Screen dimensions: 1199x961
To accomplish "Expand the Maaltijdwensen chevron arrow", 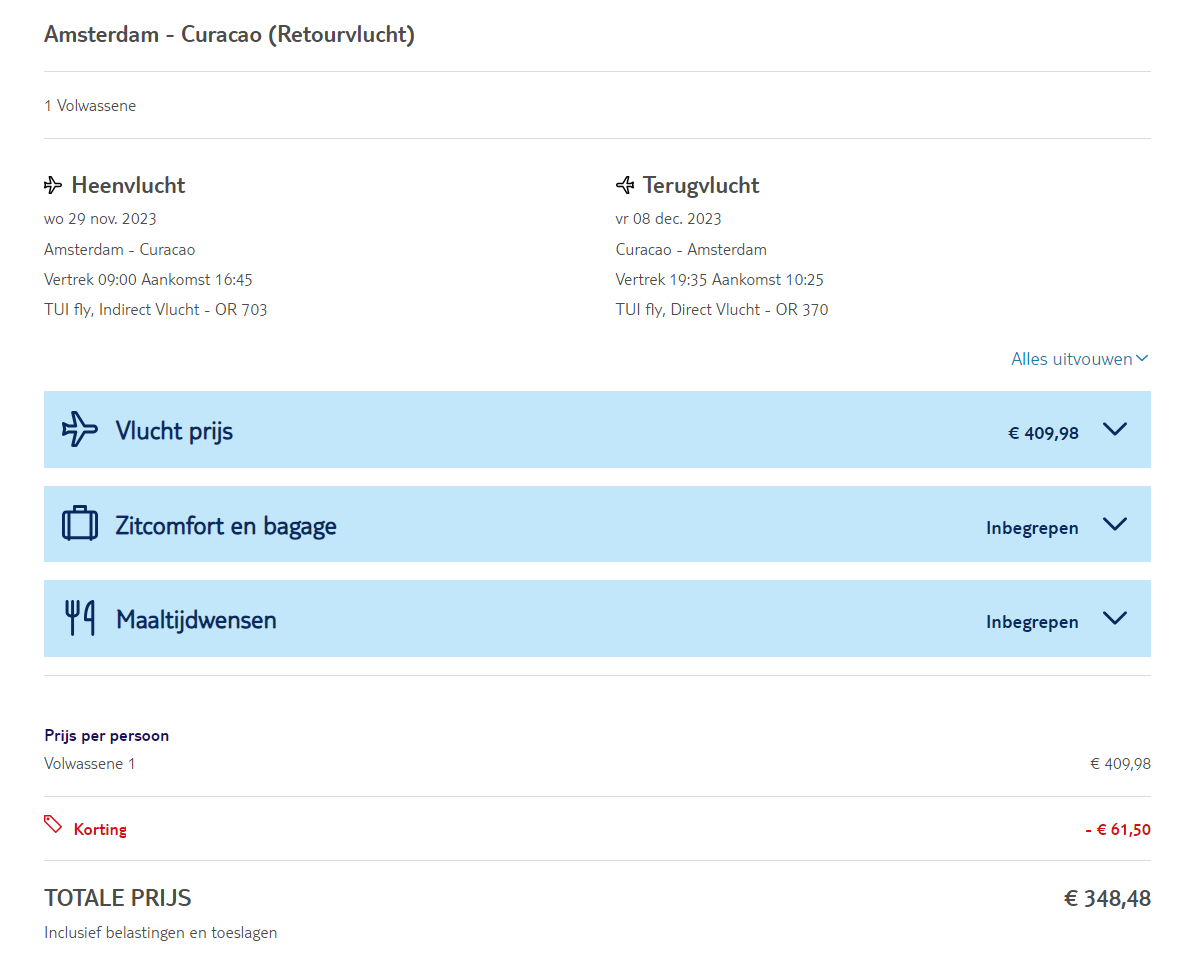I will (1114, 618).
